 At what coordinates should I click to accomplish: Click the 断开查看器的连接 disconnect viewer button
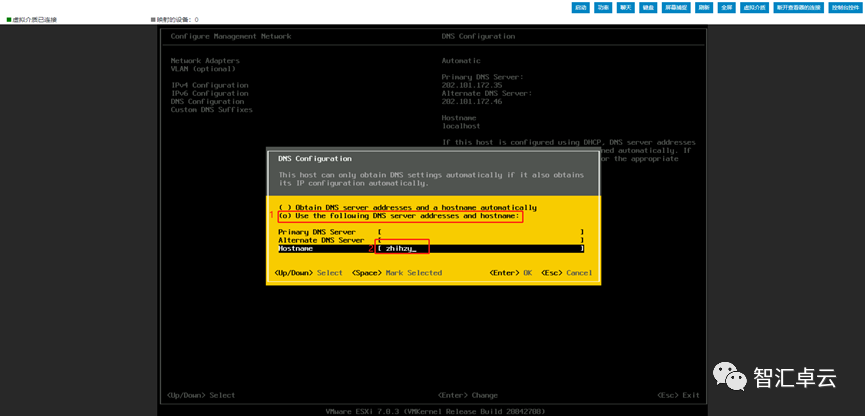click(798, 8)
